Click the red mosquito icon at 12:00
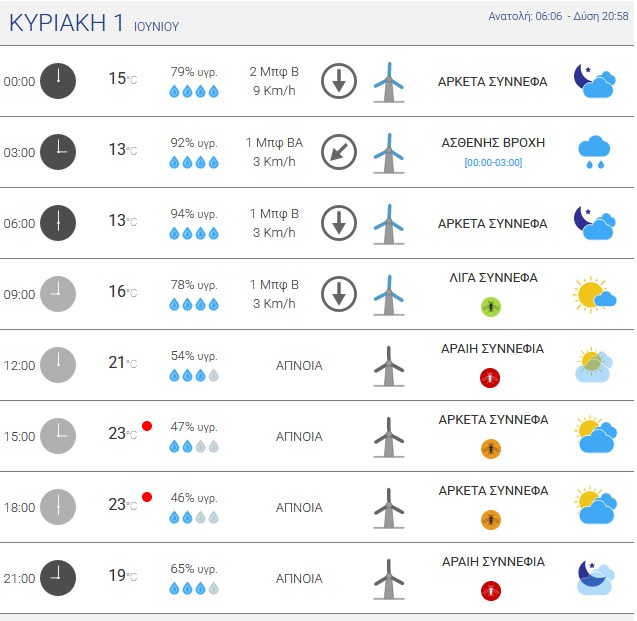The width and height of the screenshot is (637, 621). (x=490, y=378)
